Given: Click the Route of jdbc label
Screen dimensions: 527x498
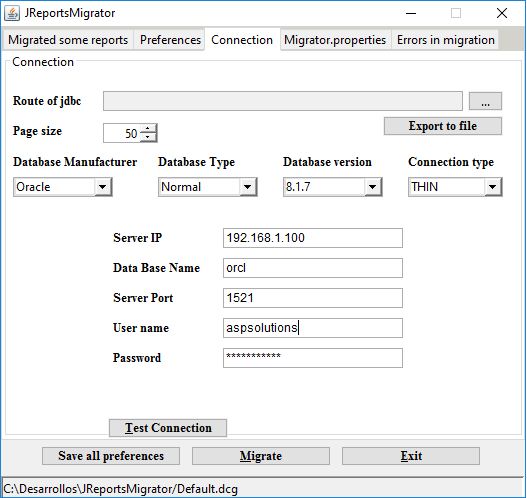Looking at the screenshot, I should [x=47, y=101].
